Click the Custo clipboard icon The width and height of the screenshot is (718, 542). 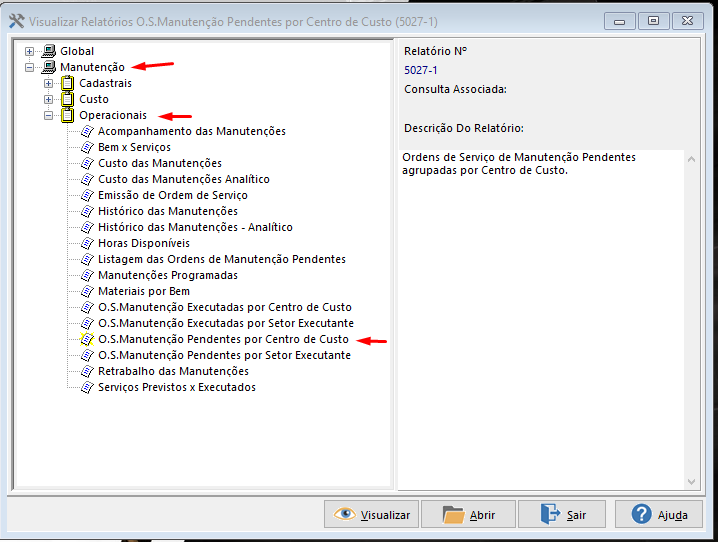pyautogui.click(x=67, y=99)
